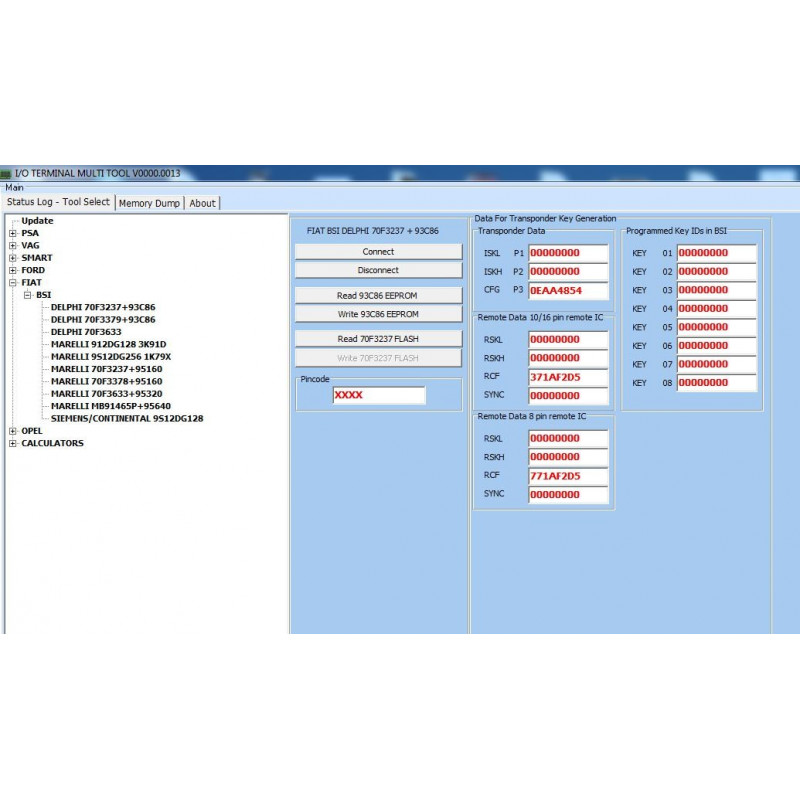Write the 93C86 EEPROM

tap(377, 313)
